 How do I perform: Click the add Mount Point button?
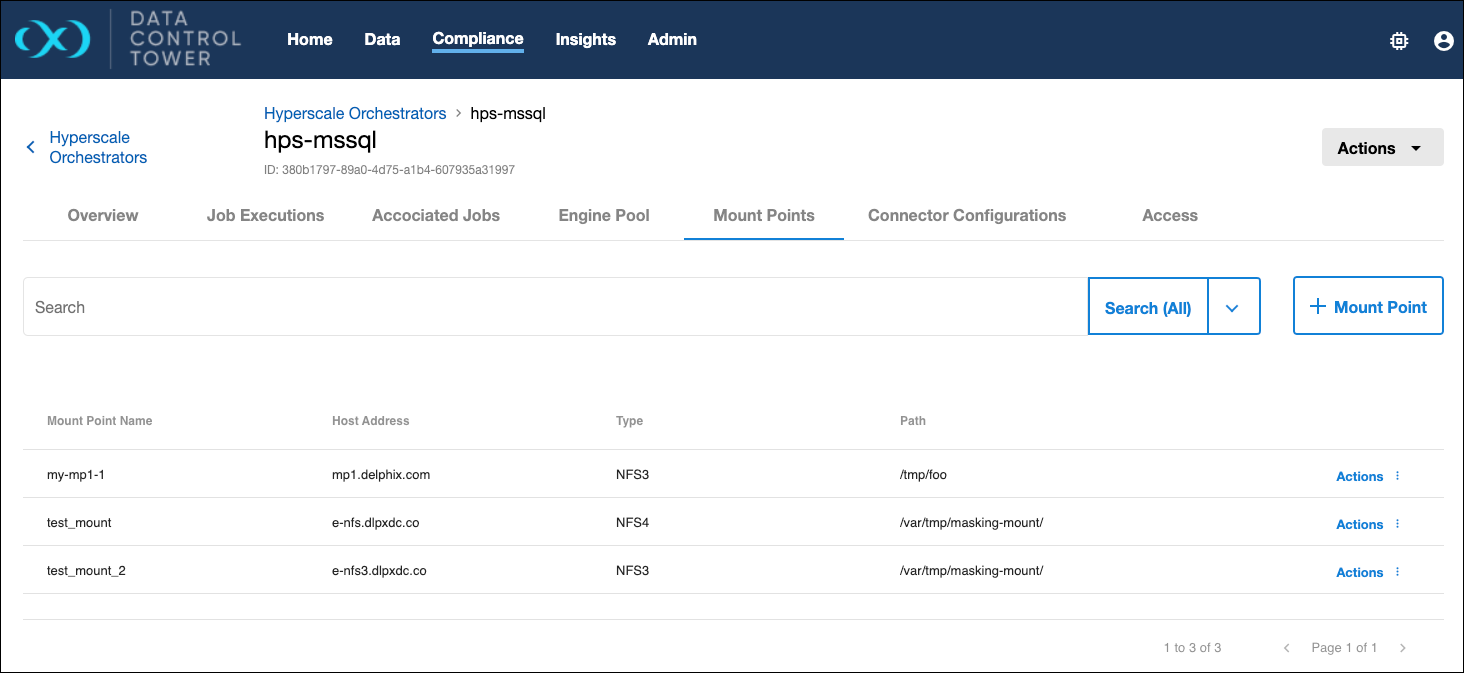pyautogui.click(x=1367, y=307)
